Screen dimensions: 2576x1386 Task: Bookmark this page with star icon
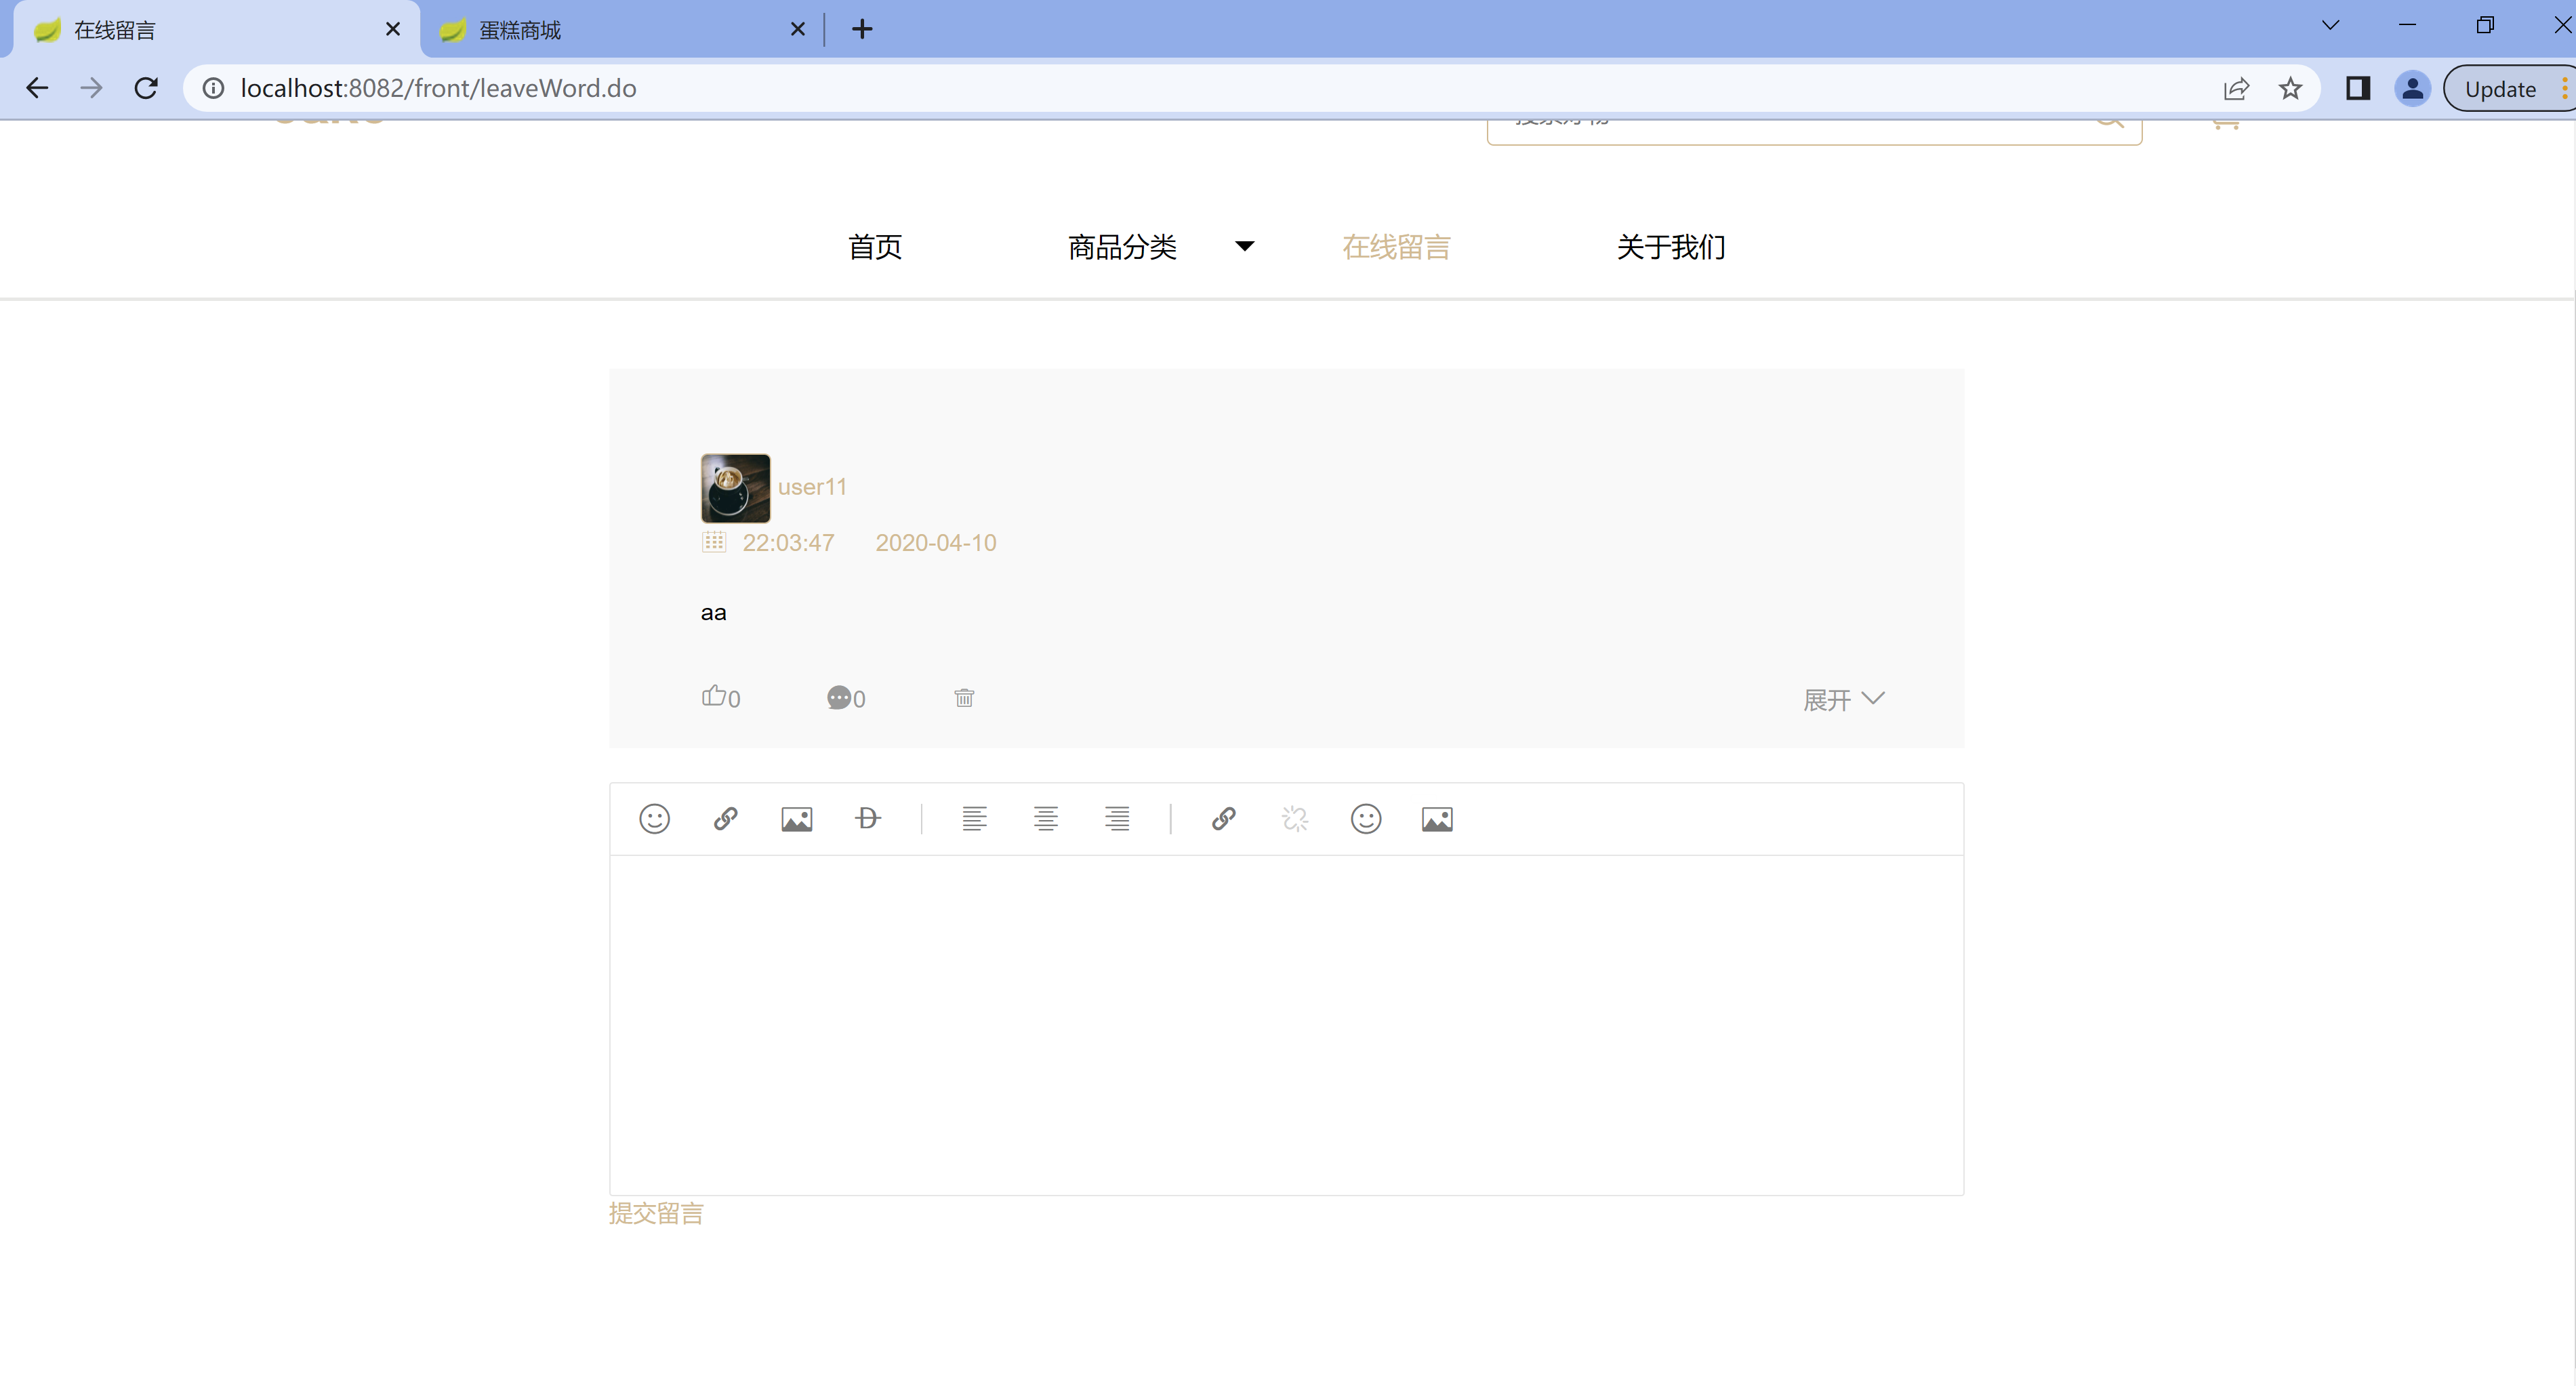2289,89
